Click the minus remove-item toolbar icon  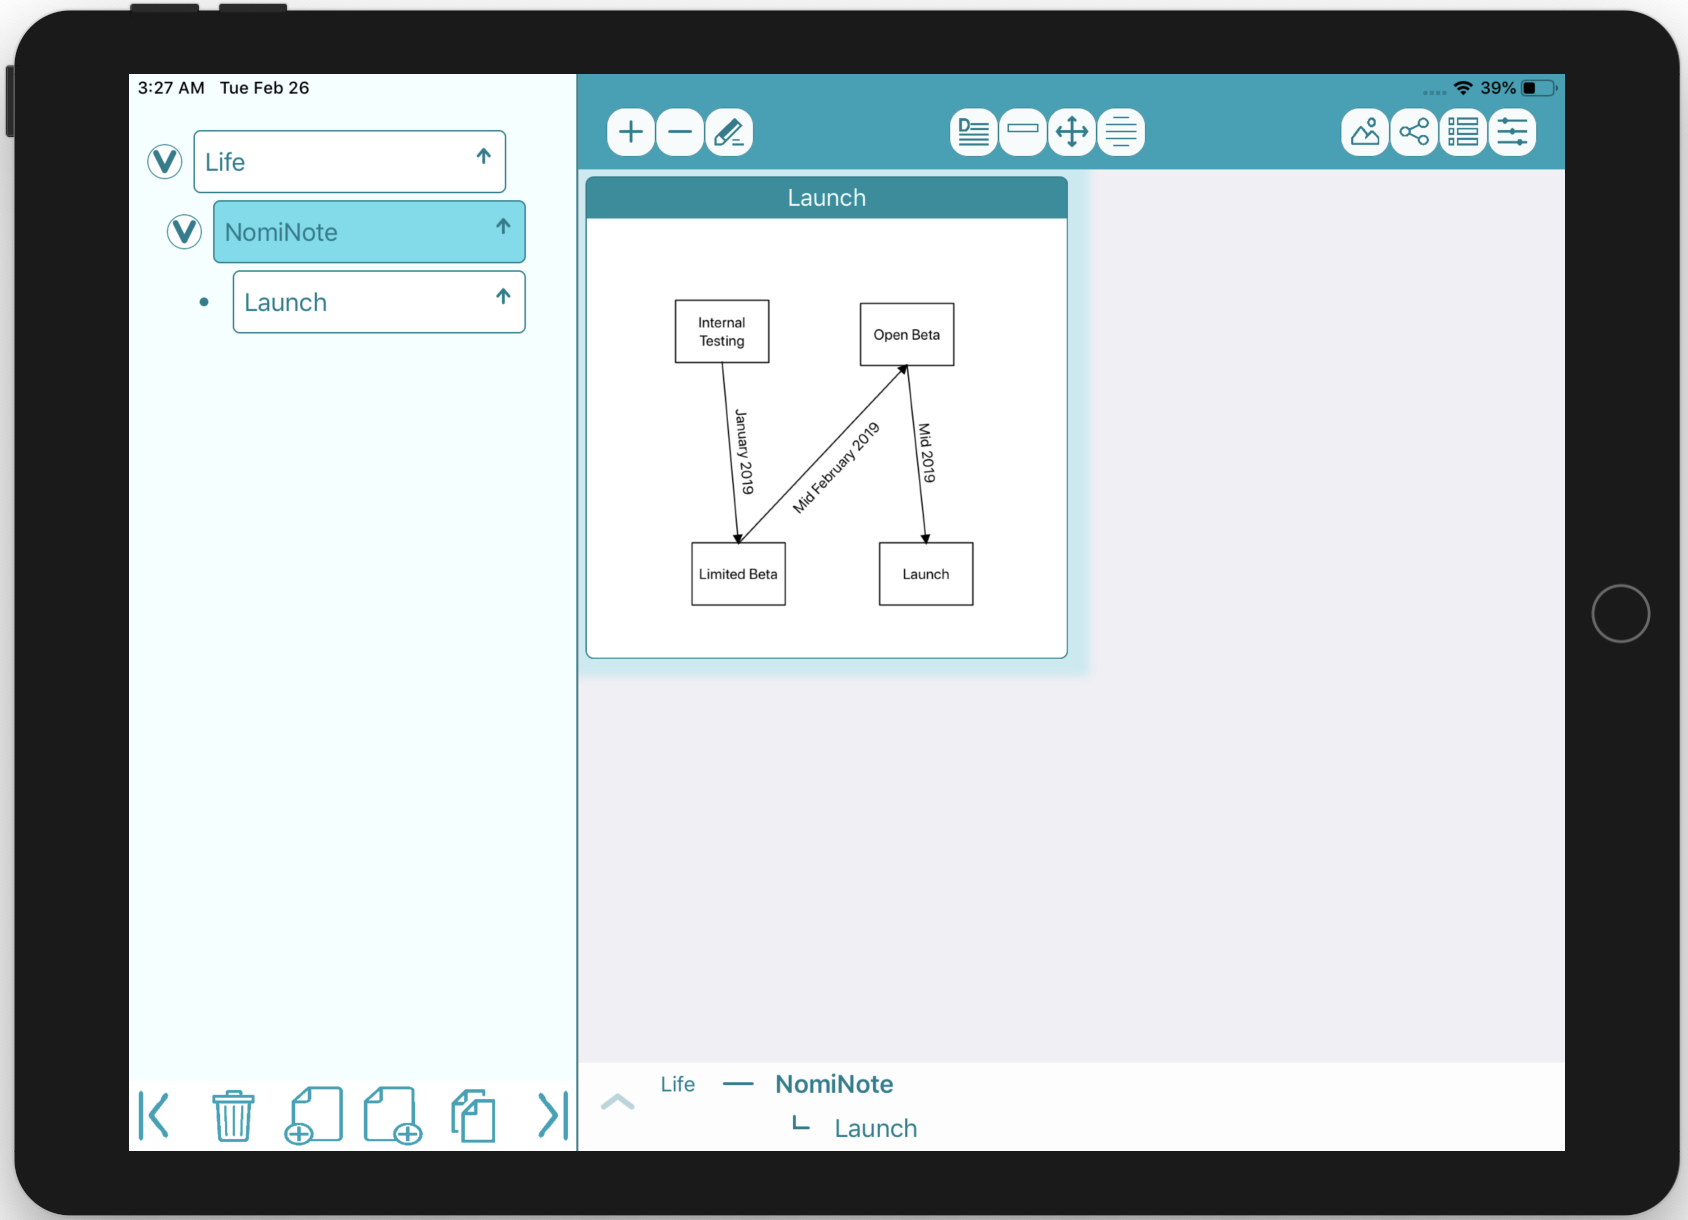click(x=680, y=132)
